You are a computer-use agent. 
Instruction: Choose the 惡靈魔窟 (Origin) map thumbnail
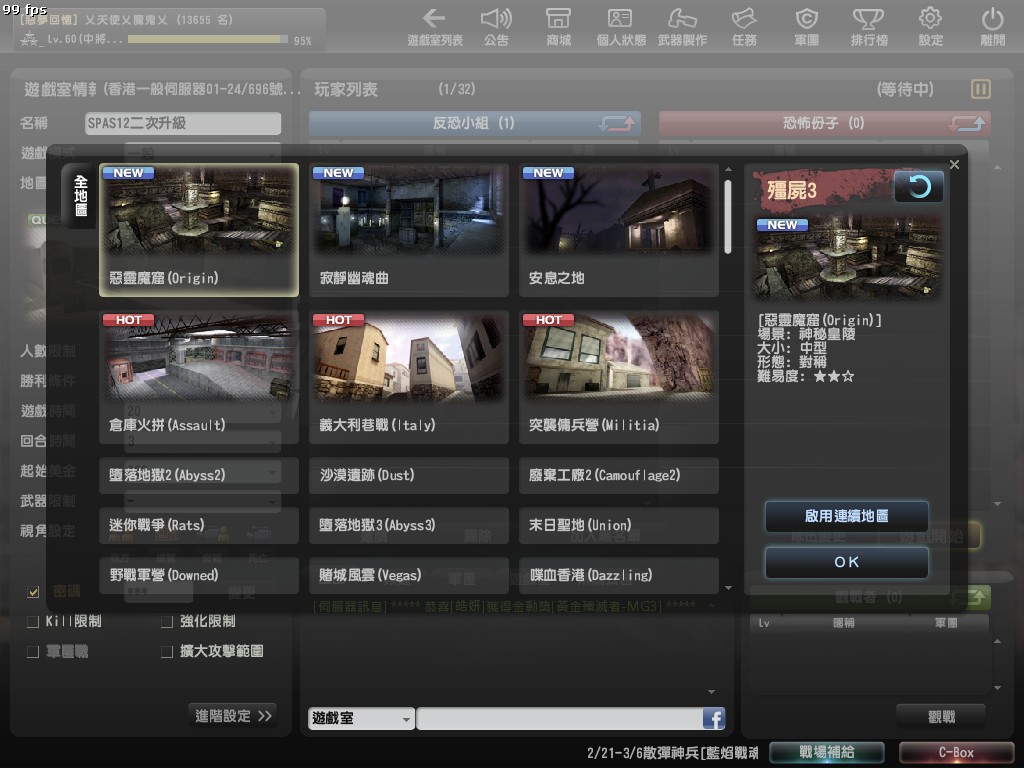coord(199,230)
